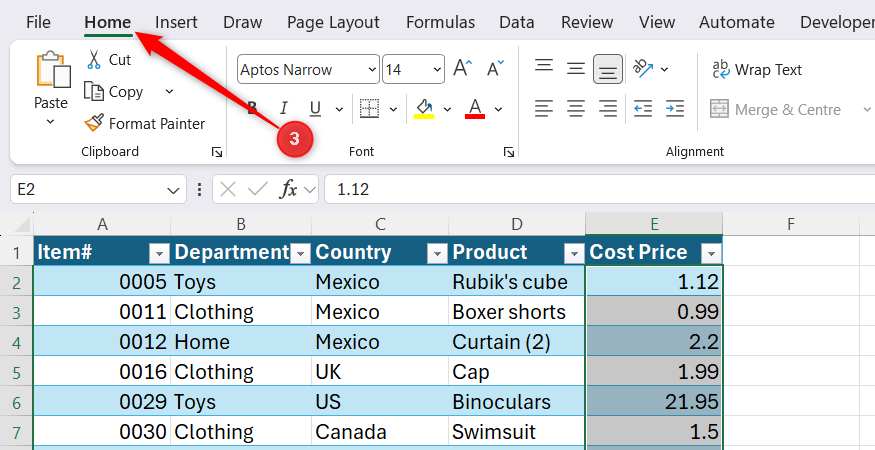
Task: Toggle italic formatting
Action: [x=283, y=108]
